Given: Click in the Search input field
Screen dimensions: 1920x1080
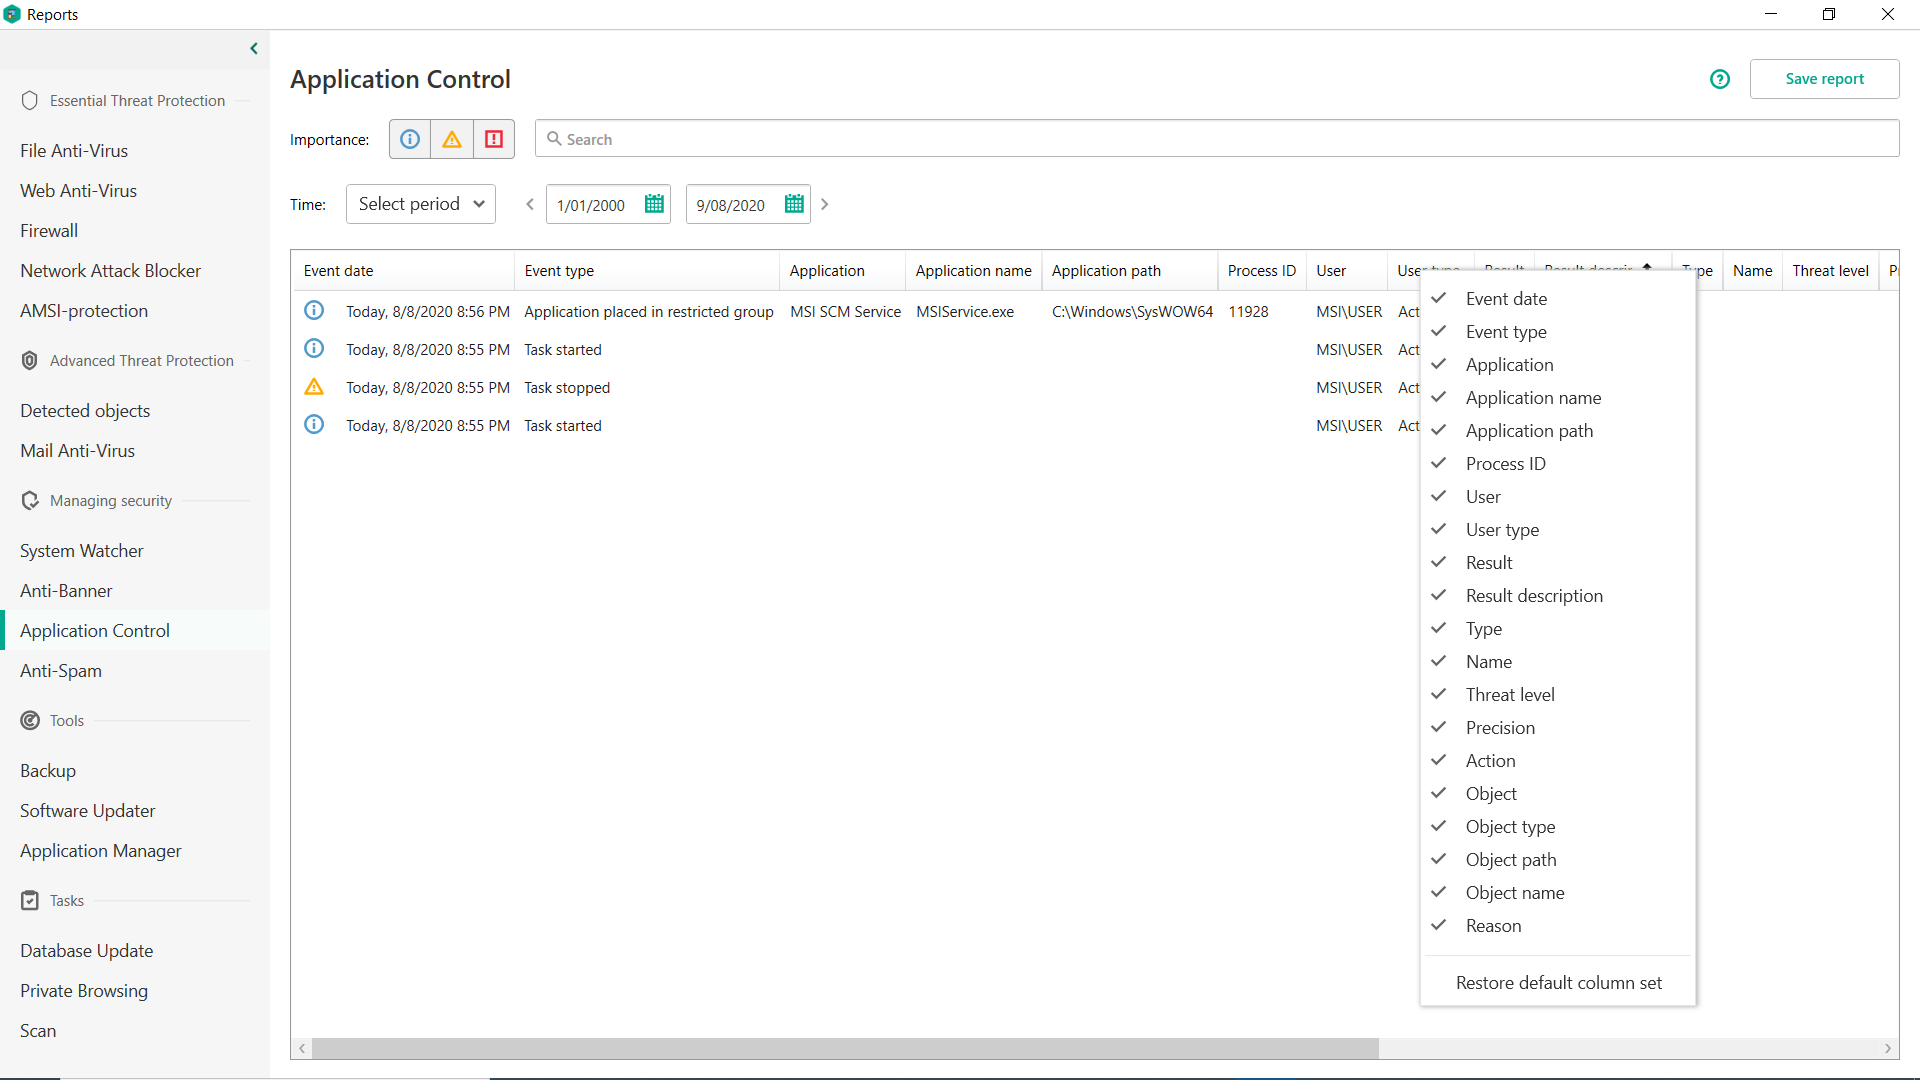Looking at the screenshot, I should pyautogui.click(x=1217, y=139).
